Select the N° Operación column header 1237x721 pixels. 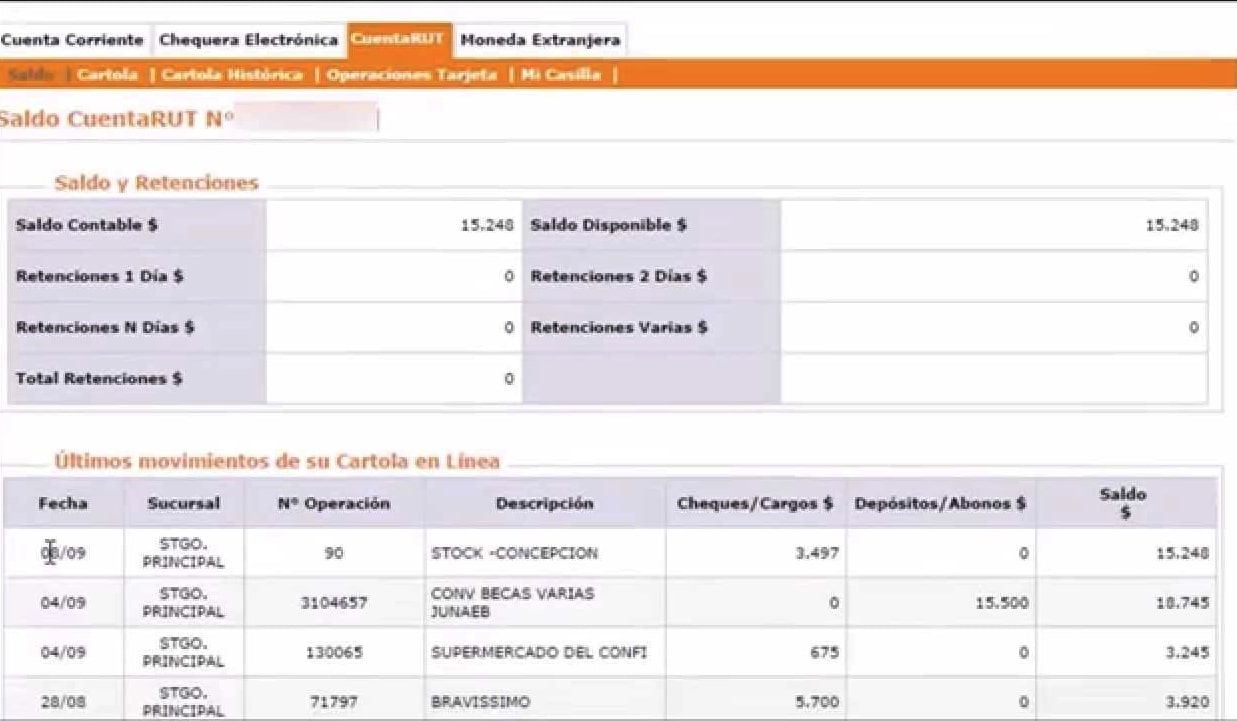[x=335, y=505]
